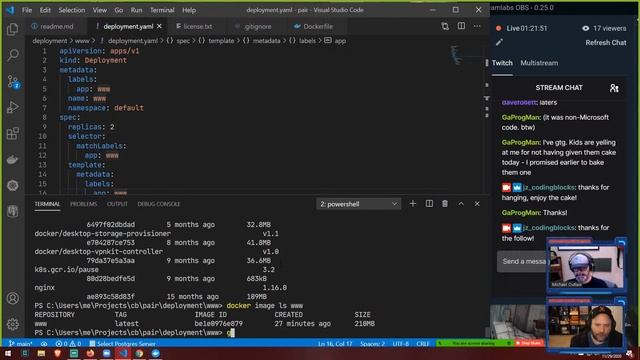Image resolution: width=640 pixels, height=360 pixels.
Task: Click the 'www' folder breadcrumb
Action: point(82,41)
